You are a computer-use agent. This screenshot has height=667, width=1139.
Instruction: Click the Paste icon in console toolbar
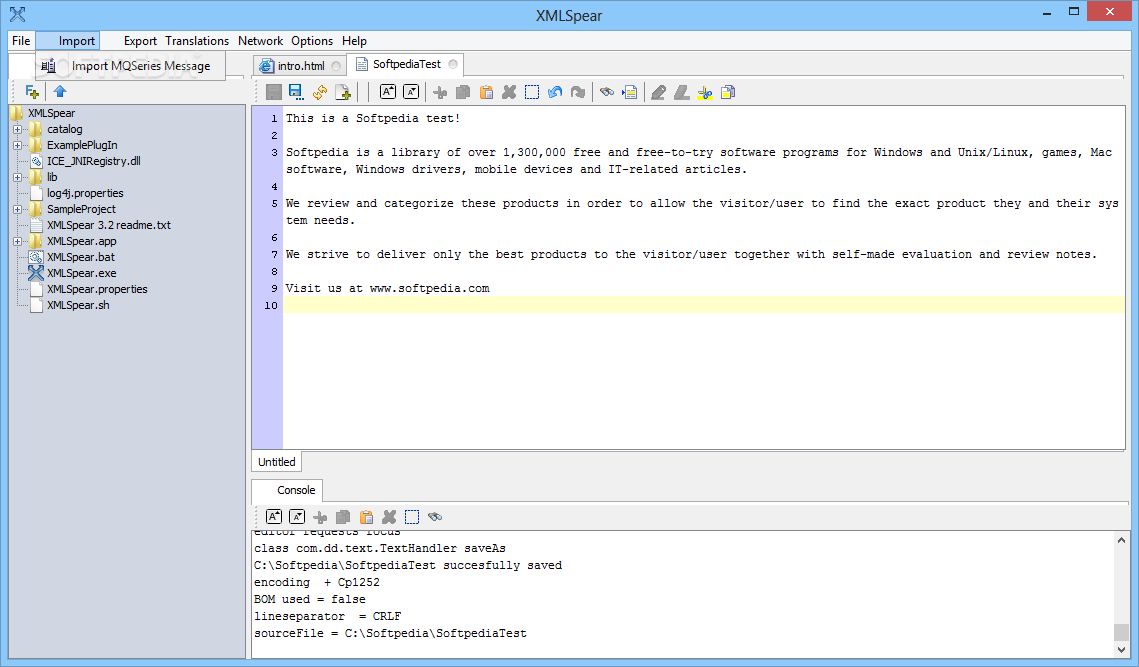coord(366,517)
